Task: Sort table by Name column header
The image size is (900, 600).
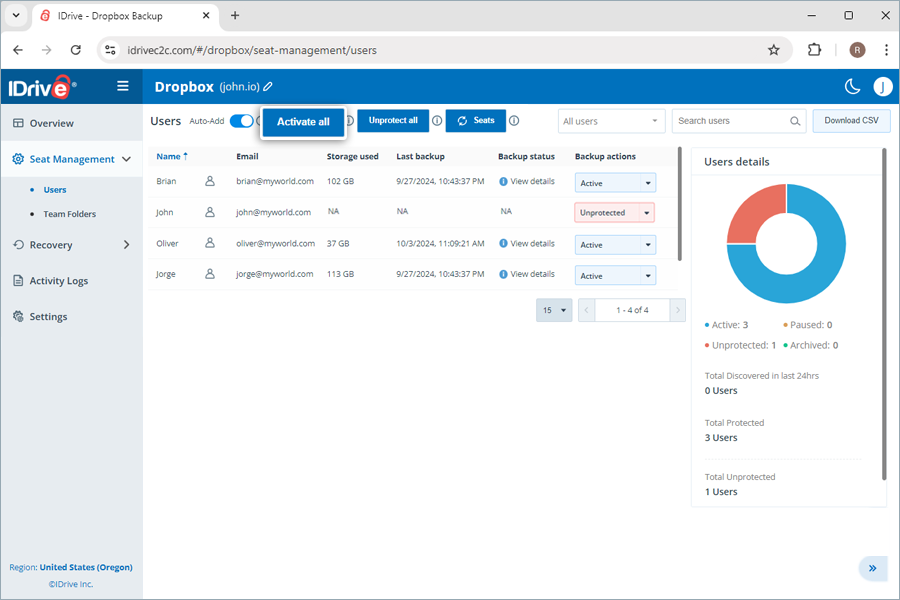Action: point(172,156)
